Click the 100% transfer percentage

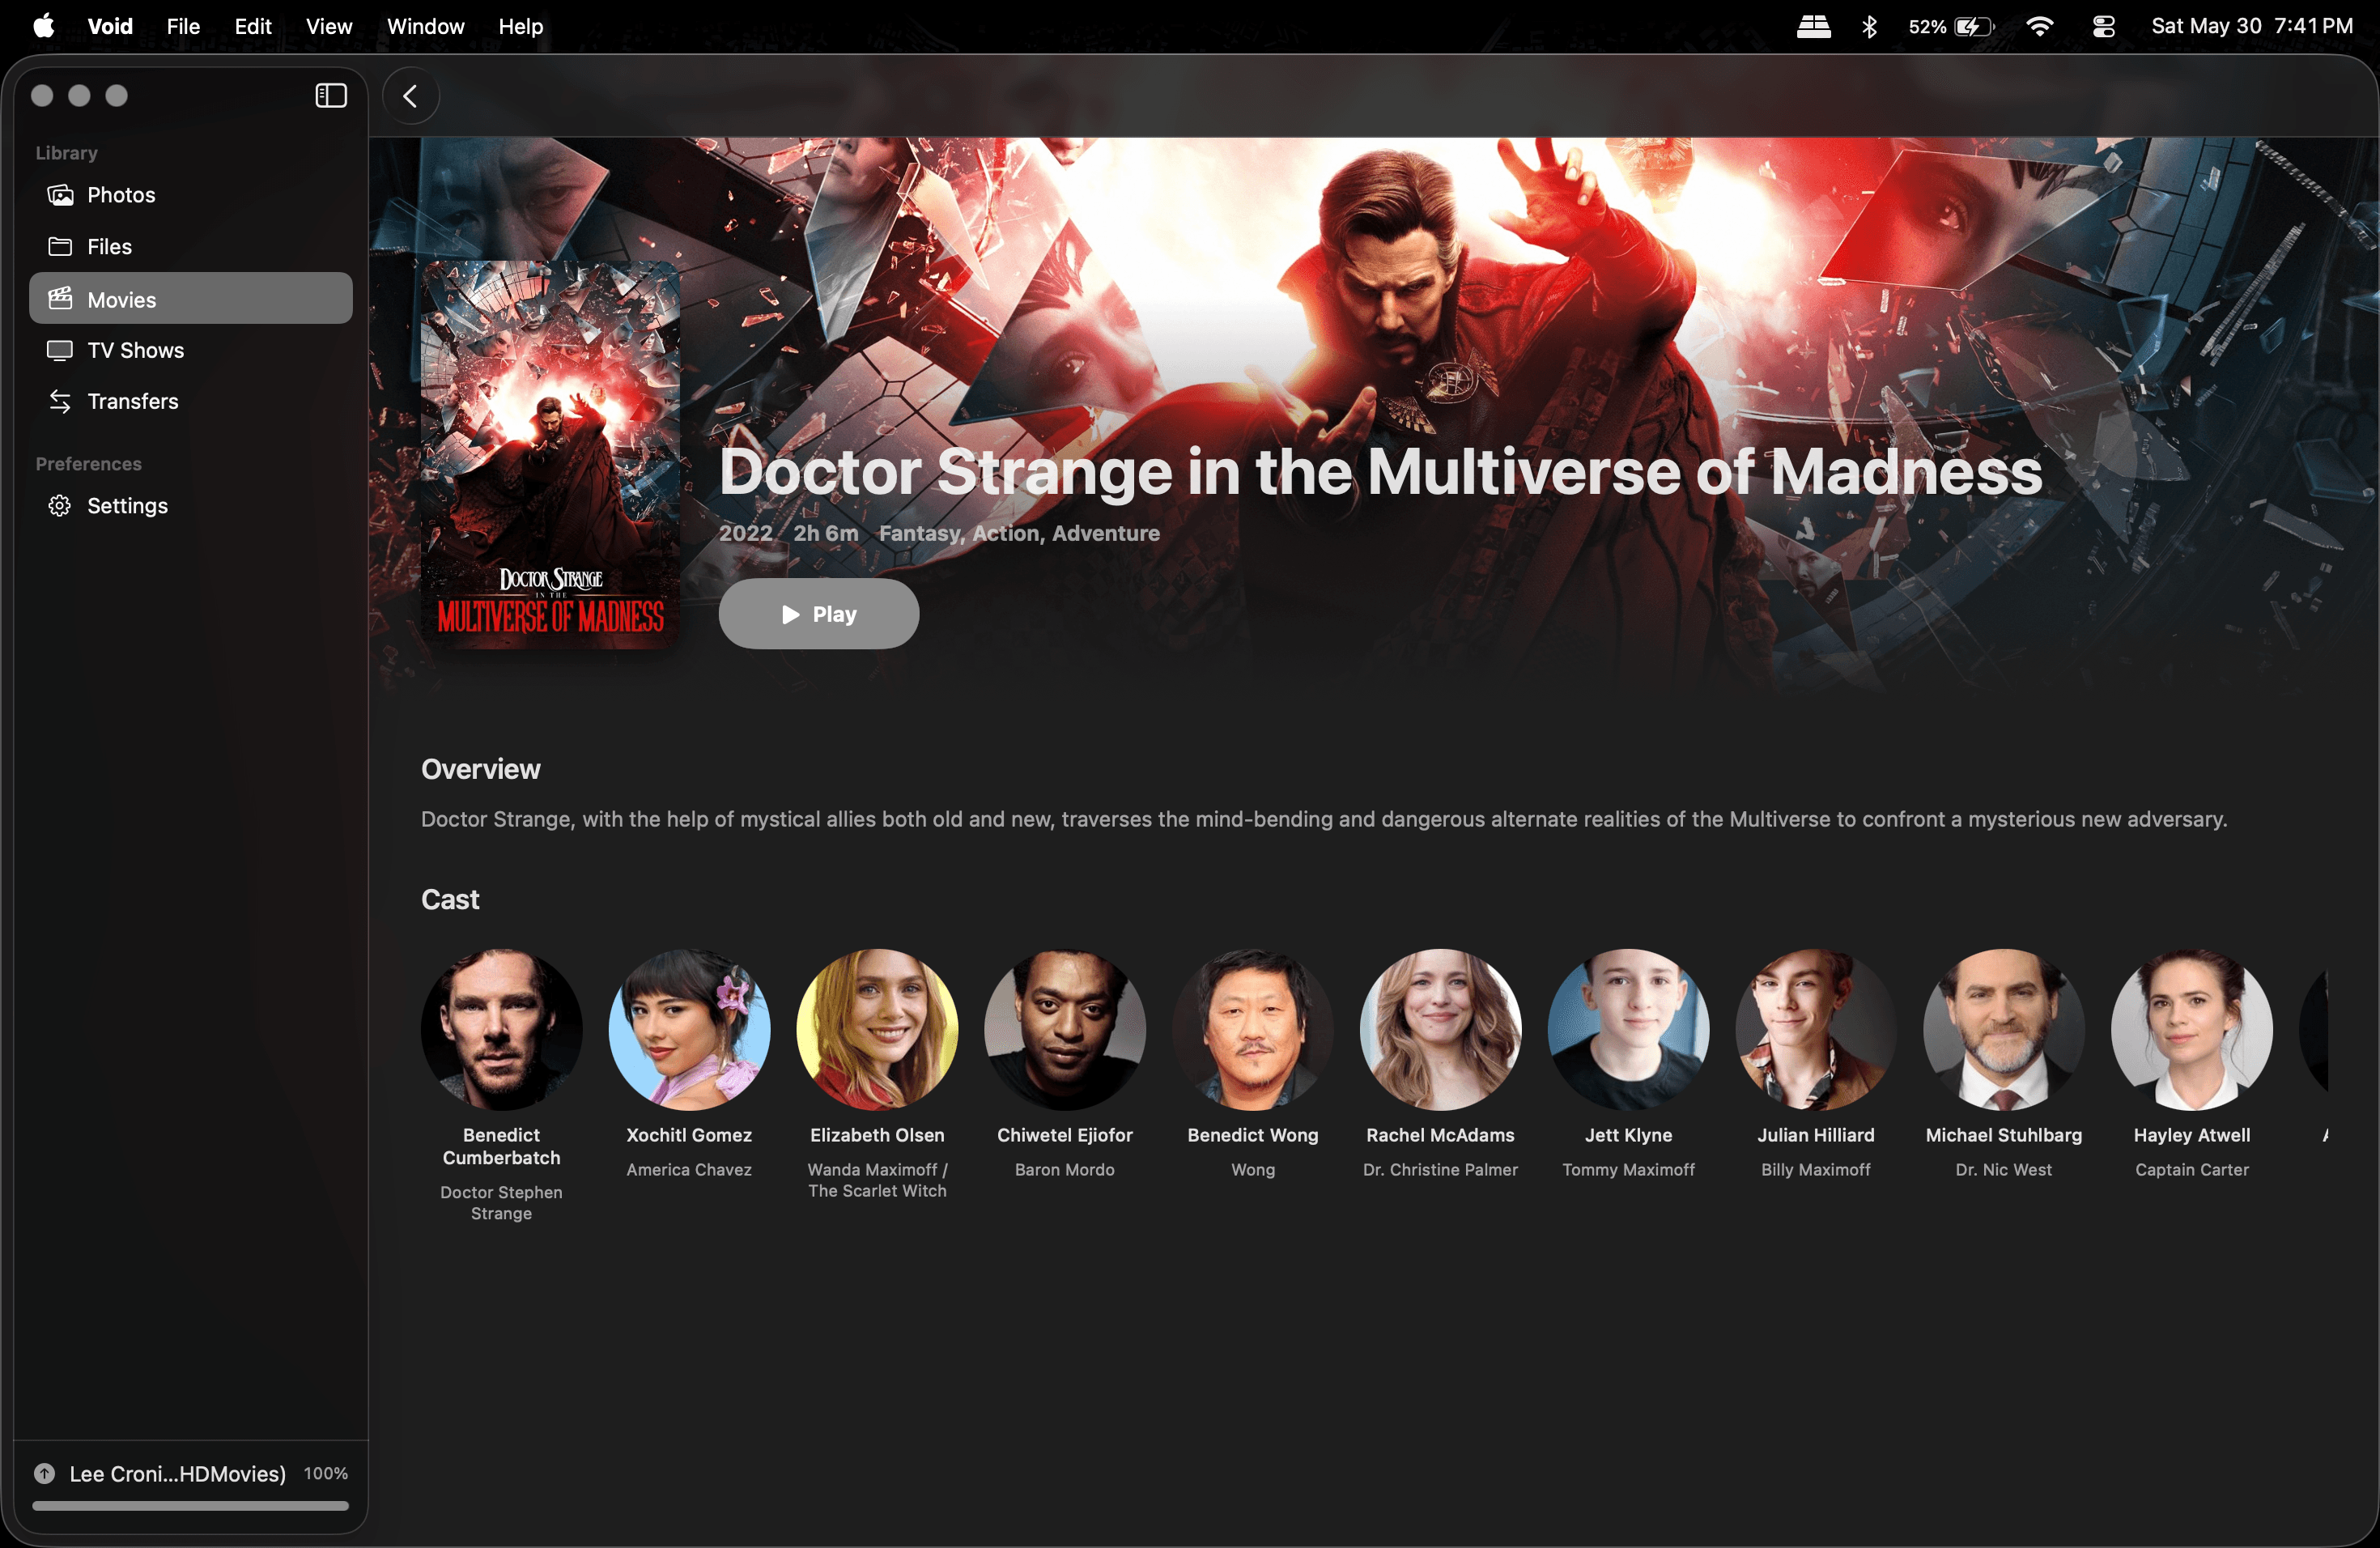(326, 1473)
